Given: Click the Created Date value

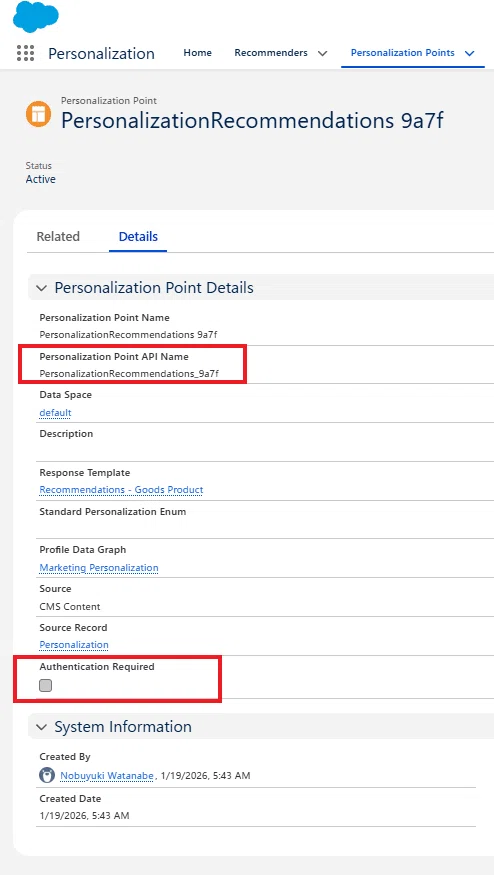Looking at the screenshot, I should tap(84, 815).
